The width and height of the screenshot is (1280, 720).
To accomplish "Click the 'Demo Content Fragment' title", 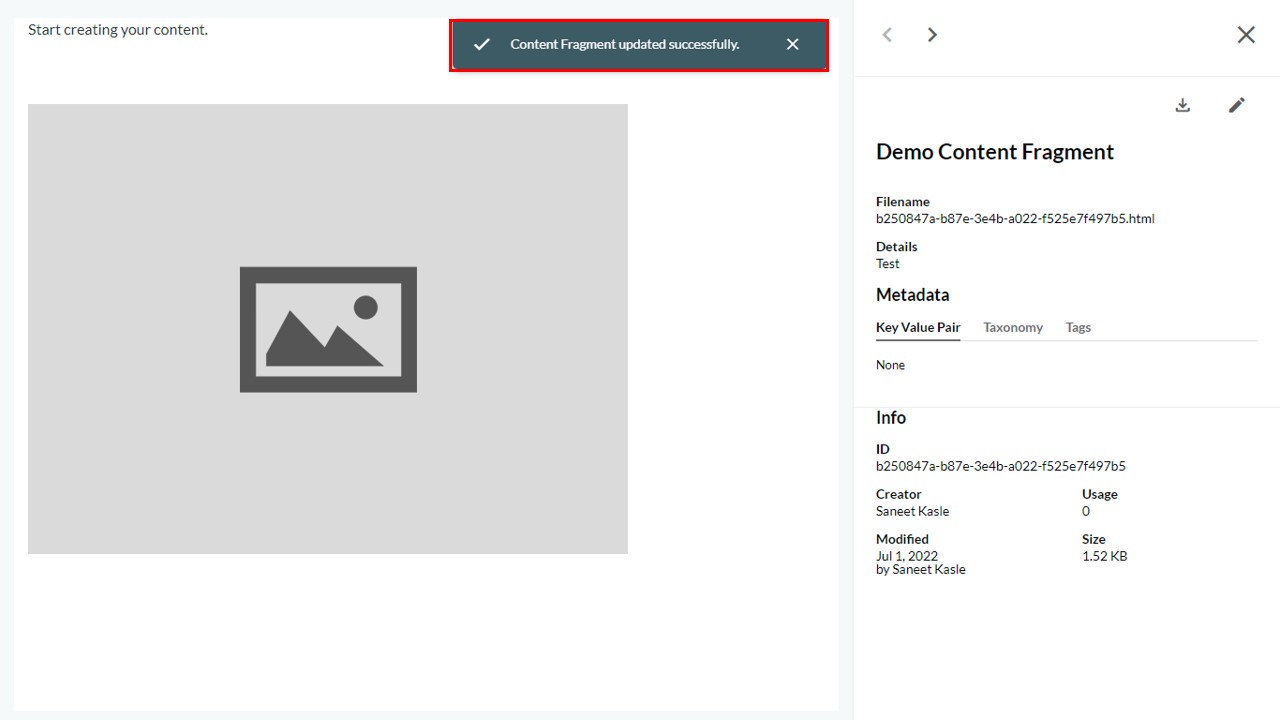I will pos(995,152).
